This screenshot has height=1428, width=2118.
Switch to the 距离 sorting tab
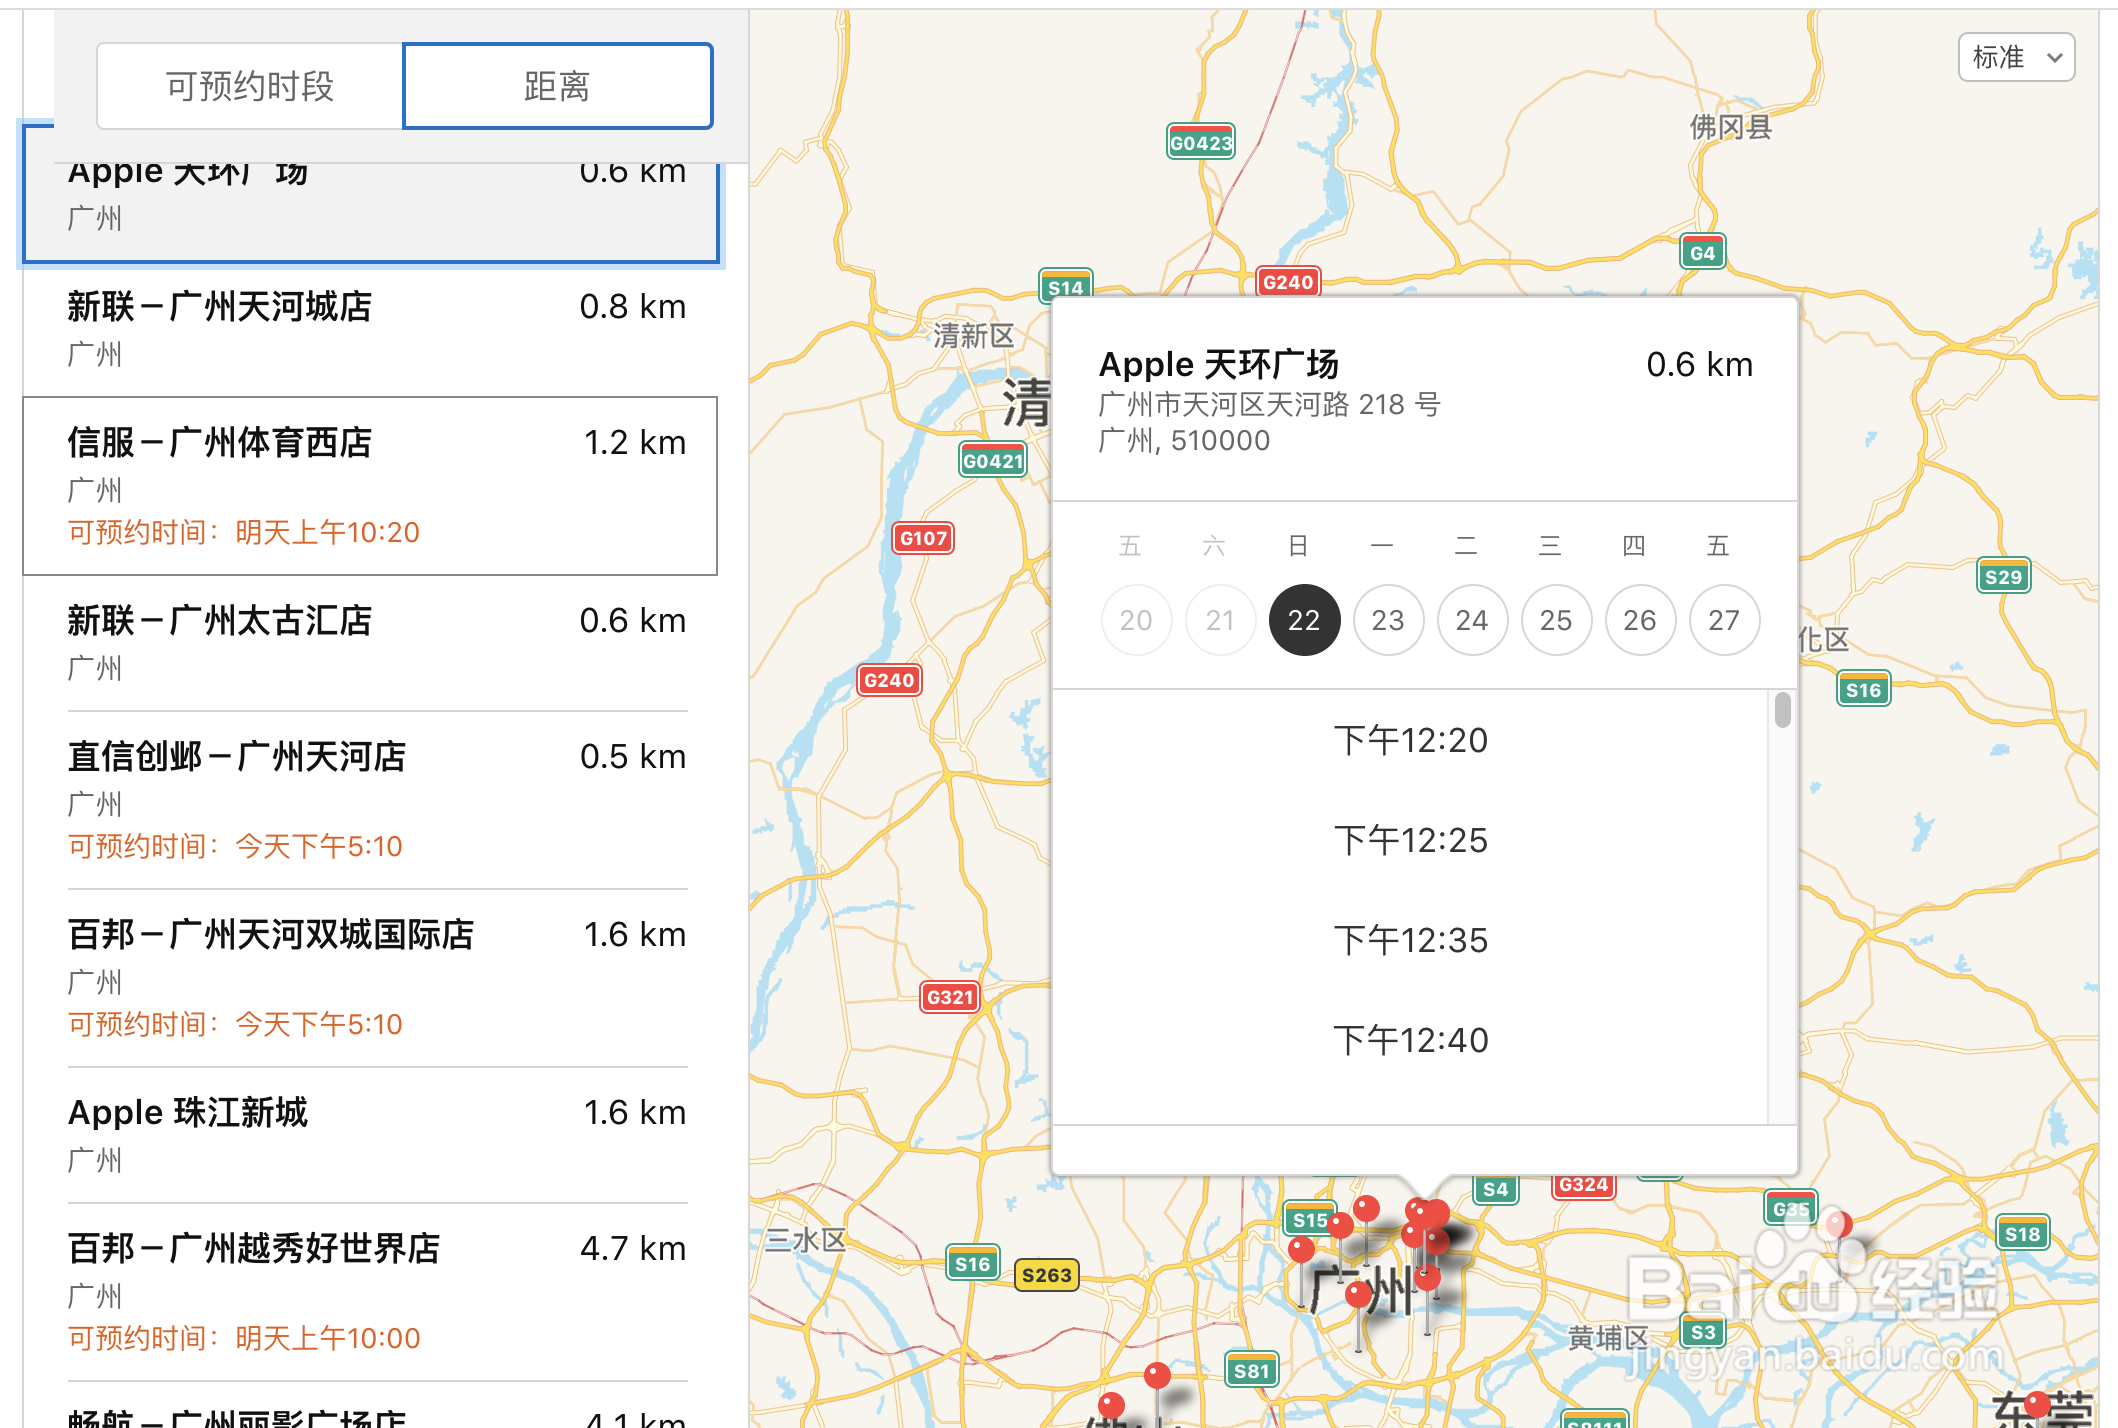pyautogui.click(x=557, y=86)
